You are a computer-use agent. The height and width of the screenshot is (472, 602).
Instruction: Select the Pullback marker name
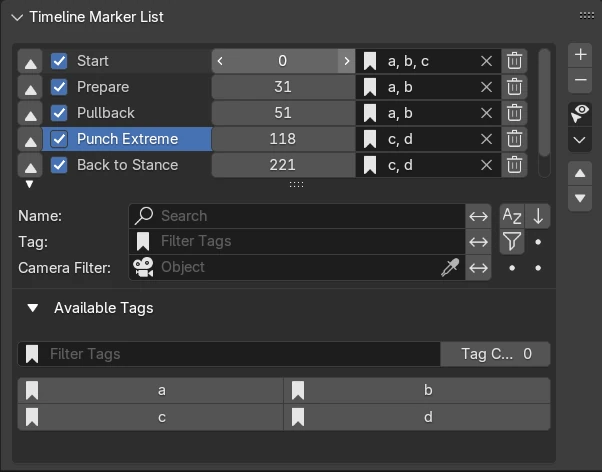[x=106, y=113]
